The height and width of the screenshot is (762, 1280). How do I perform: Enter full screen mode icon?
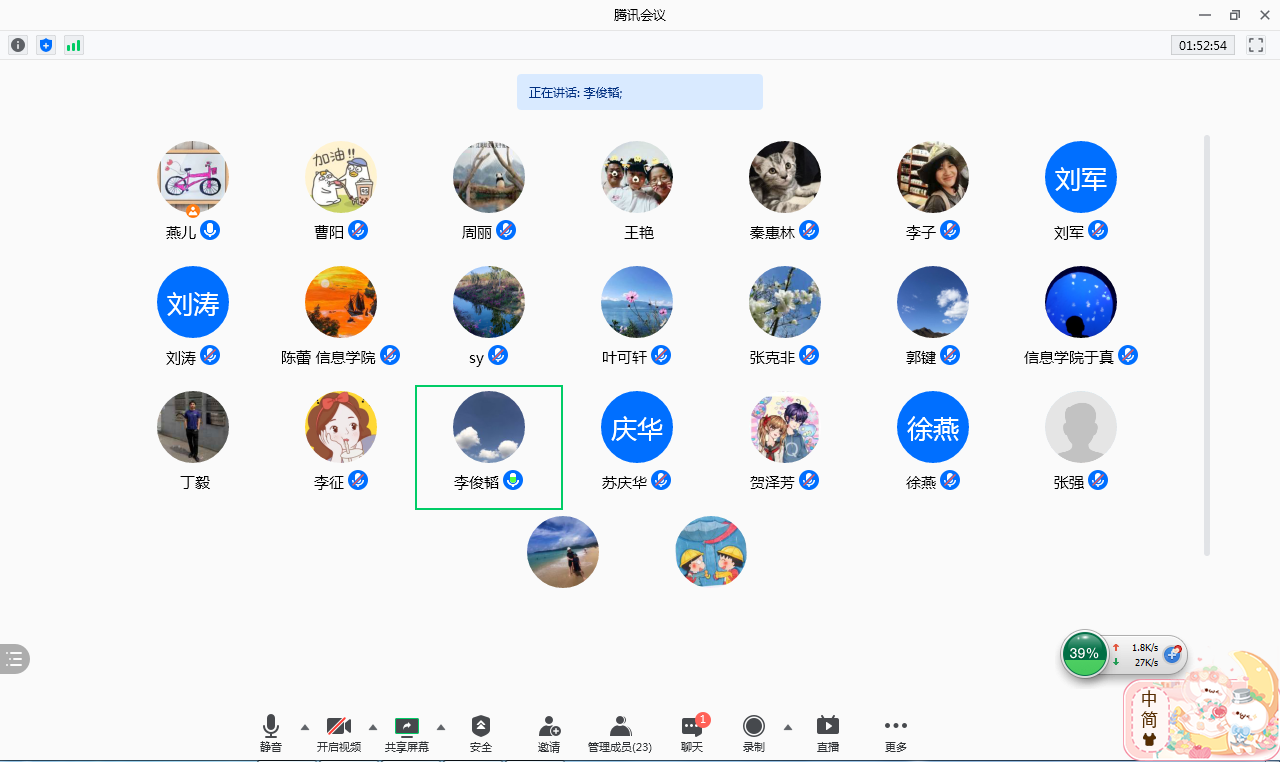coord(1256,45)
